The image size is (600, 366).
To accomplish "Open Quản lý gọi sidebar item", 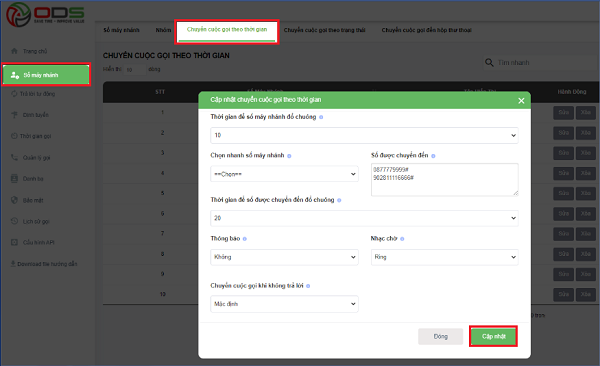I will (x=36, y=157).
